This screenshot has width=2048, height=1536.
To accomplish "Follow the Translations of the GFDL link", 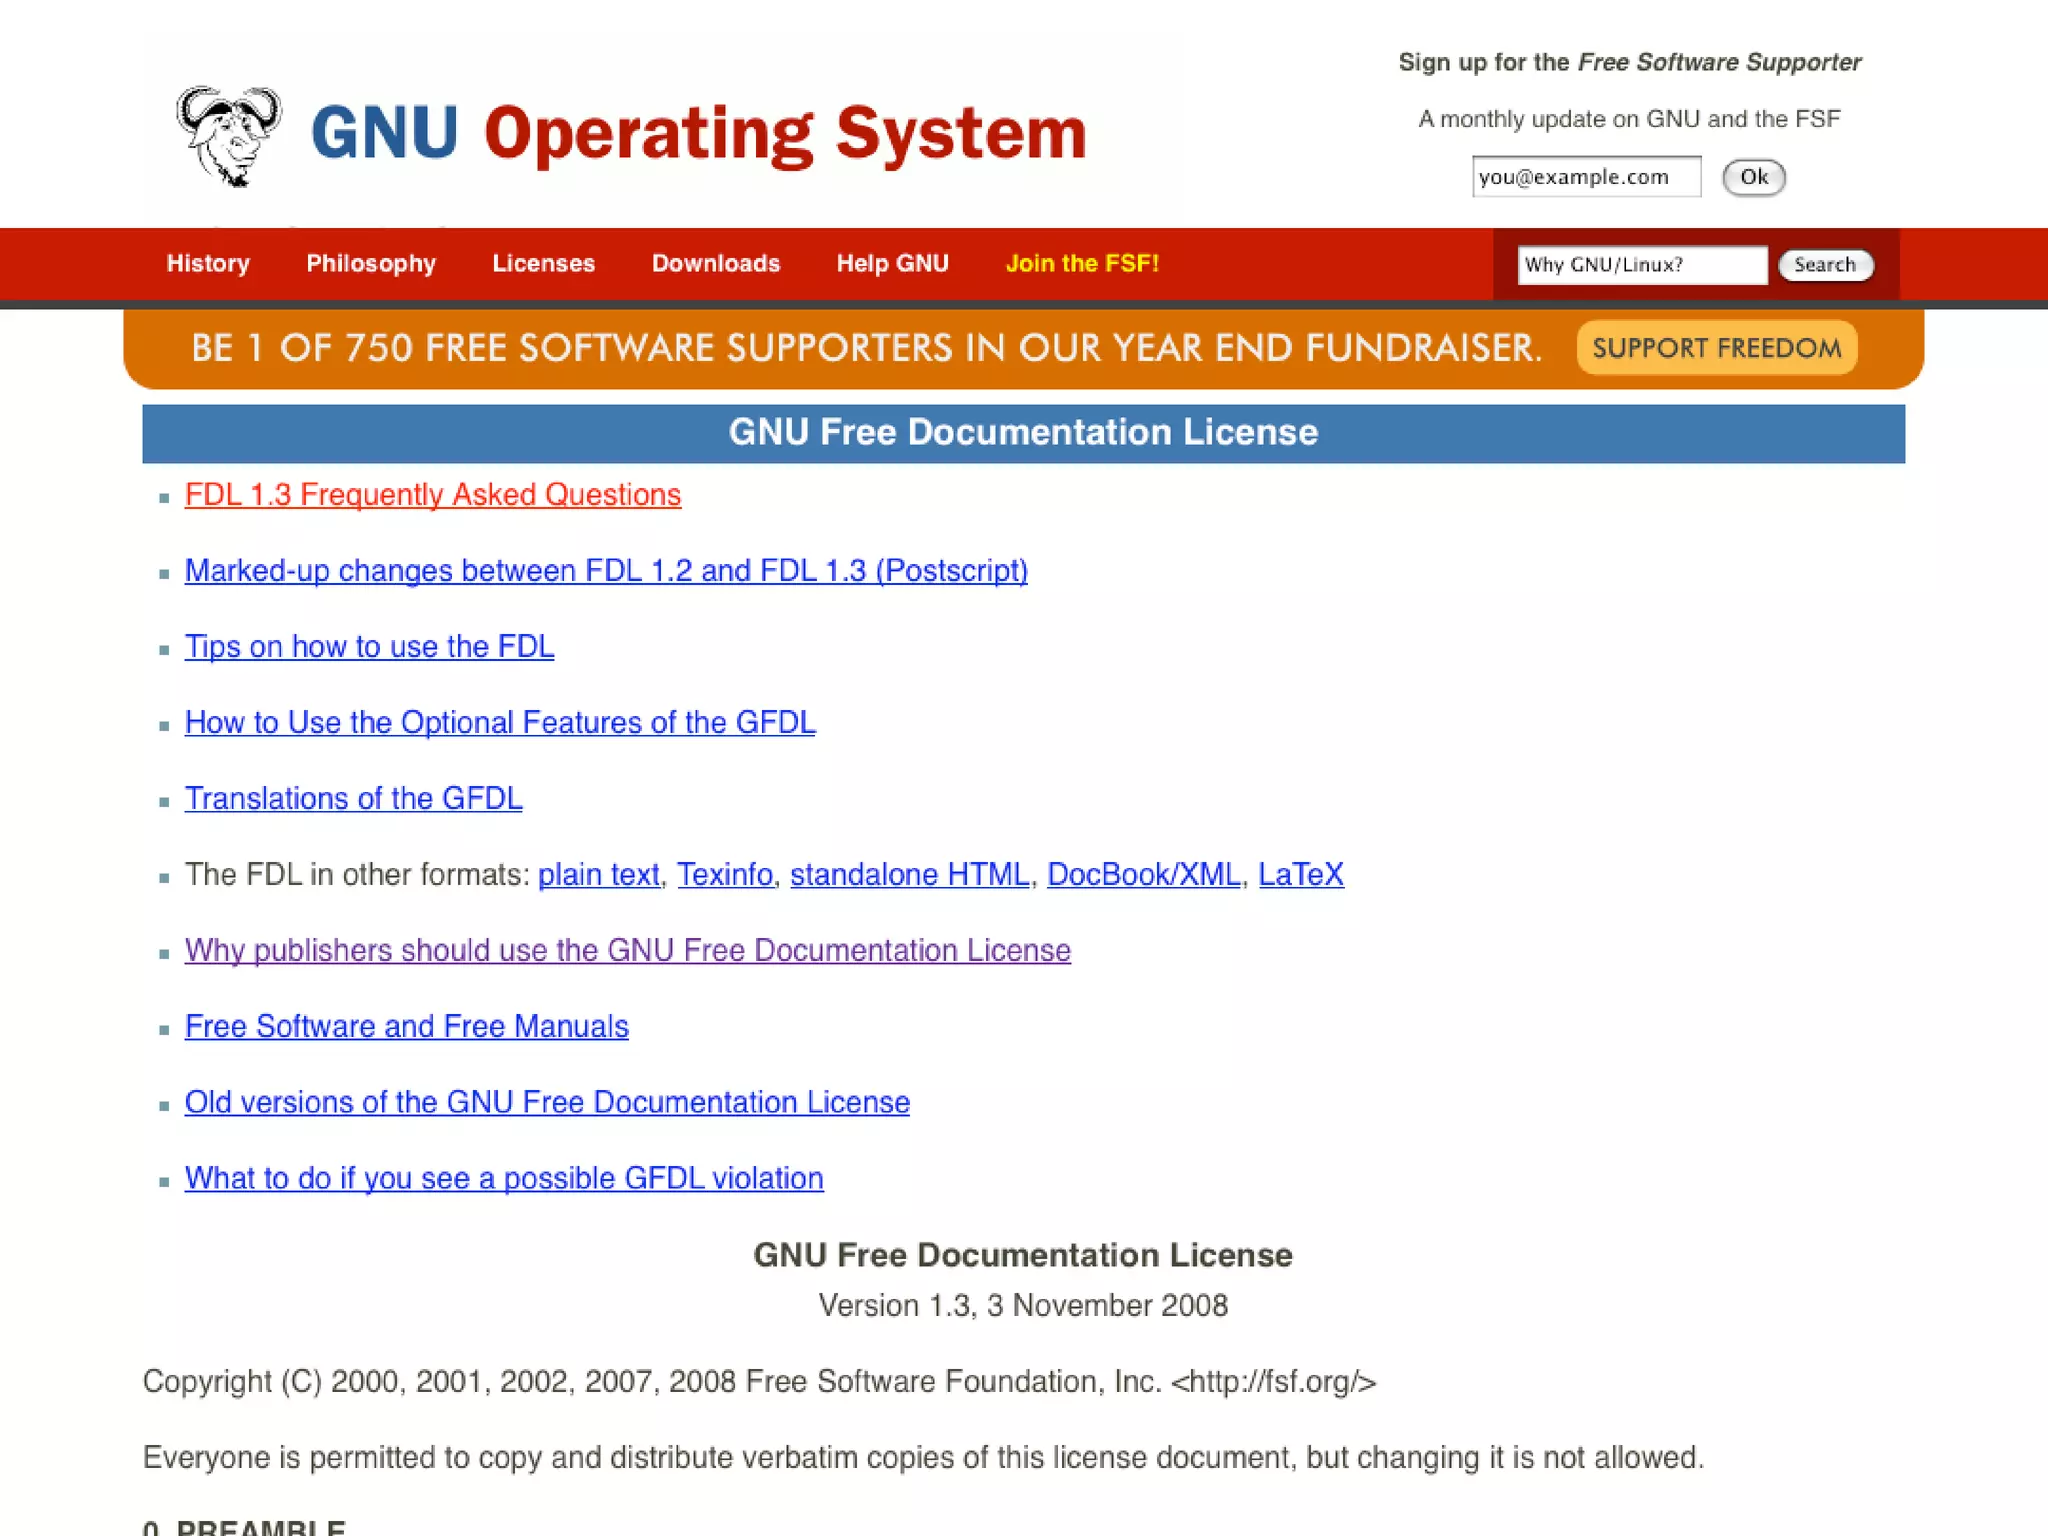I will click(x=353, y=799).
